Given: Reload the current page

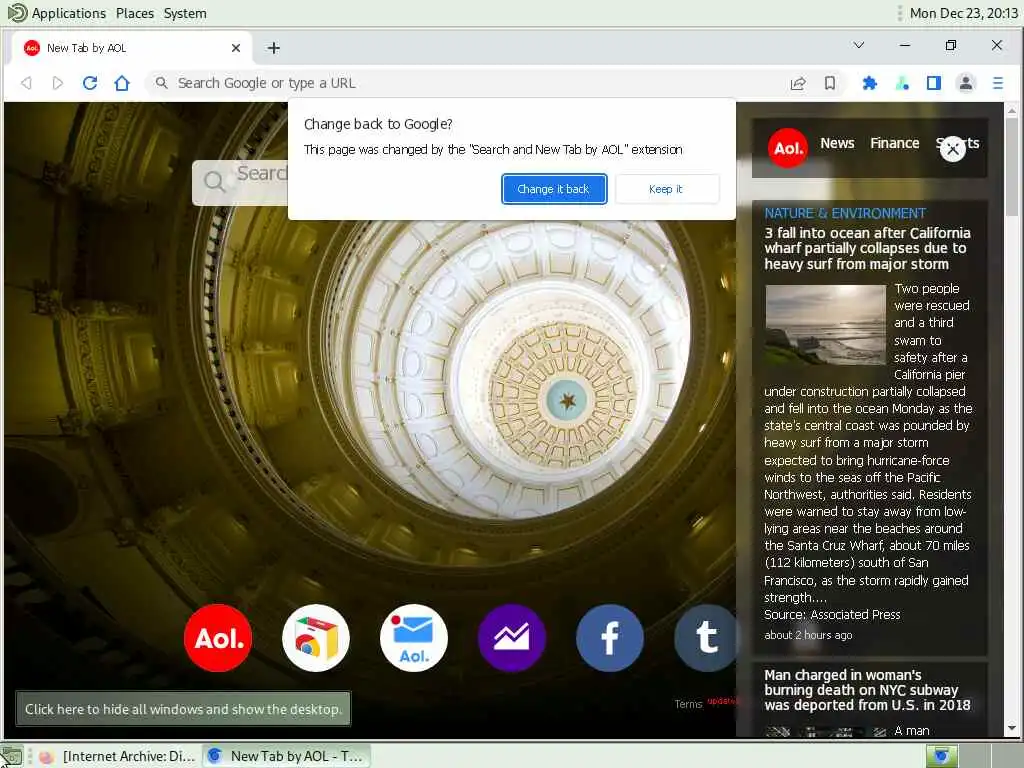Looking at the screenshot, I should (x=90, y=83).
